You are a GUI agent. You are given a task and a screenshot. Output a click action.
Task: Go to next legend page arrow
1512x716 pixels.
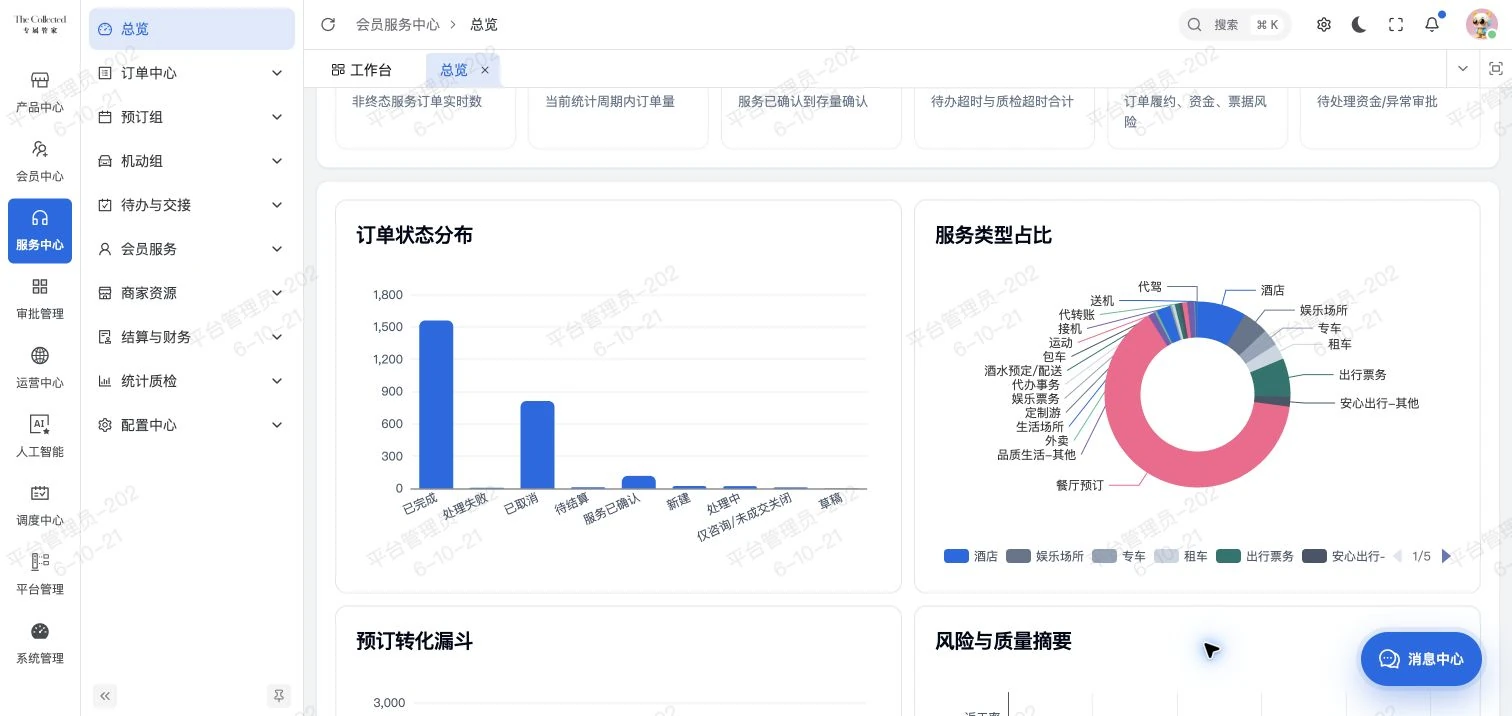(x=1446, y=556)
